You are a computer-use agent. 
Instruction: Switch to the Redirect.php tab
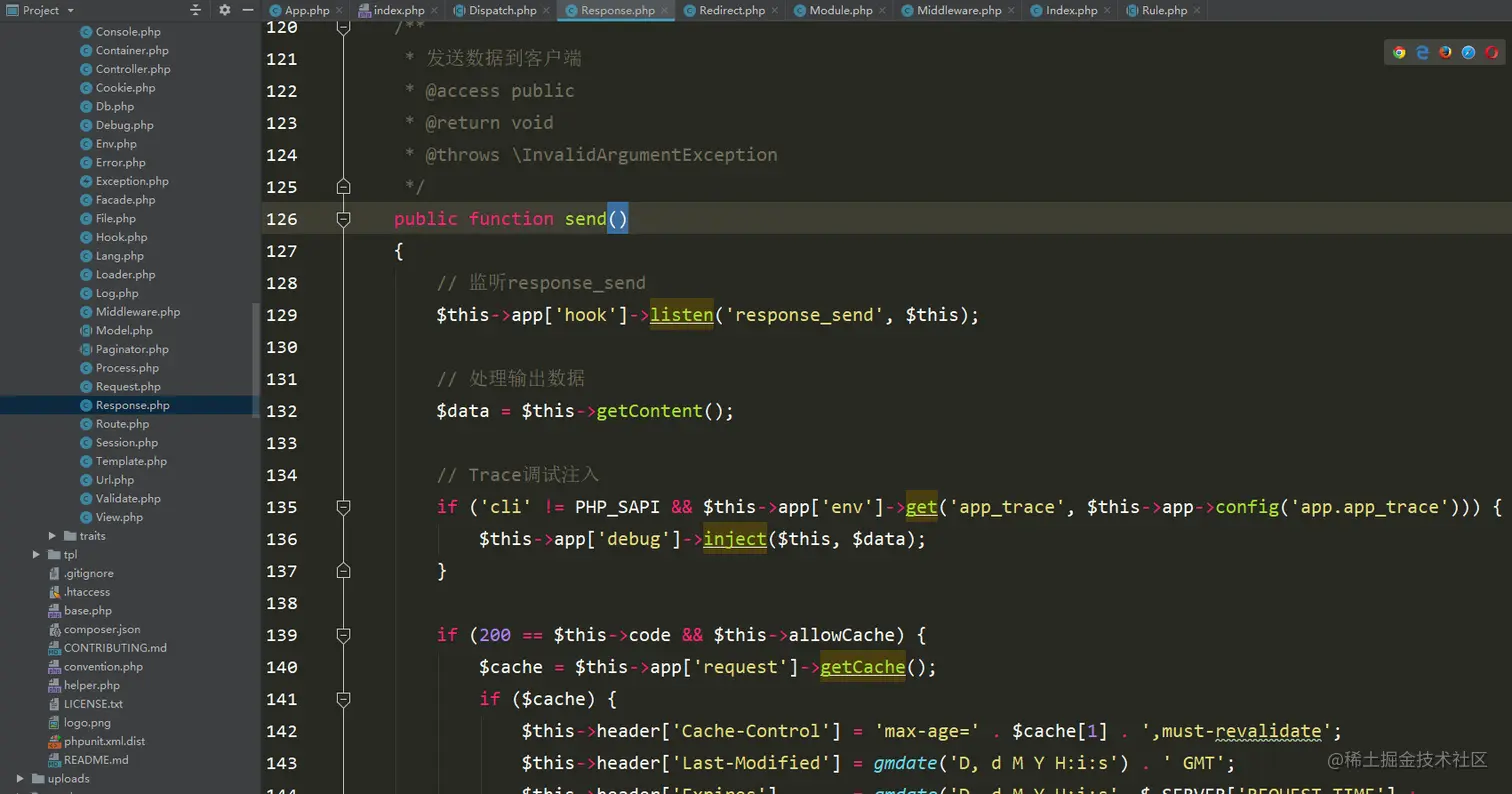click(732, 10)
